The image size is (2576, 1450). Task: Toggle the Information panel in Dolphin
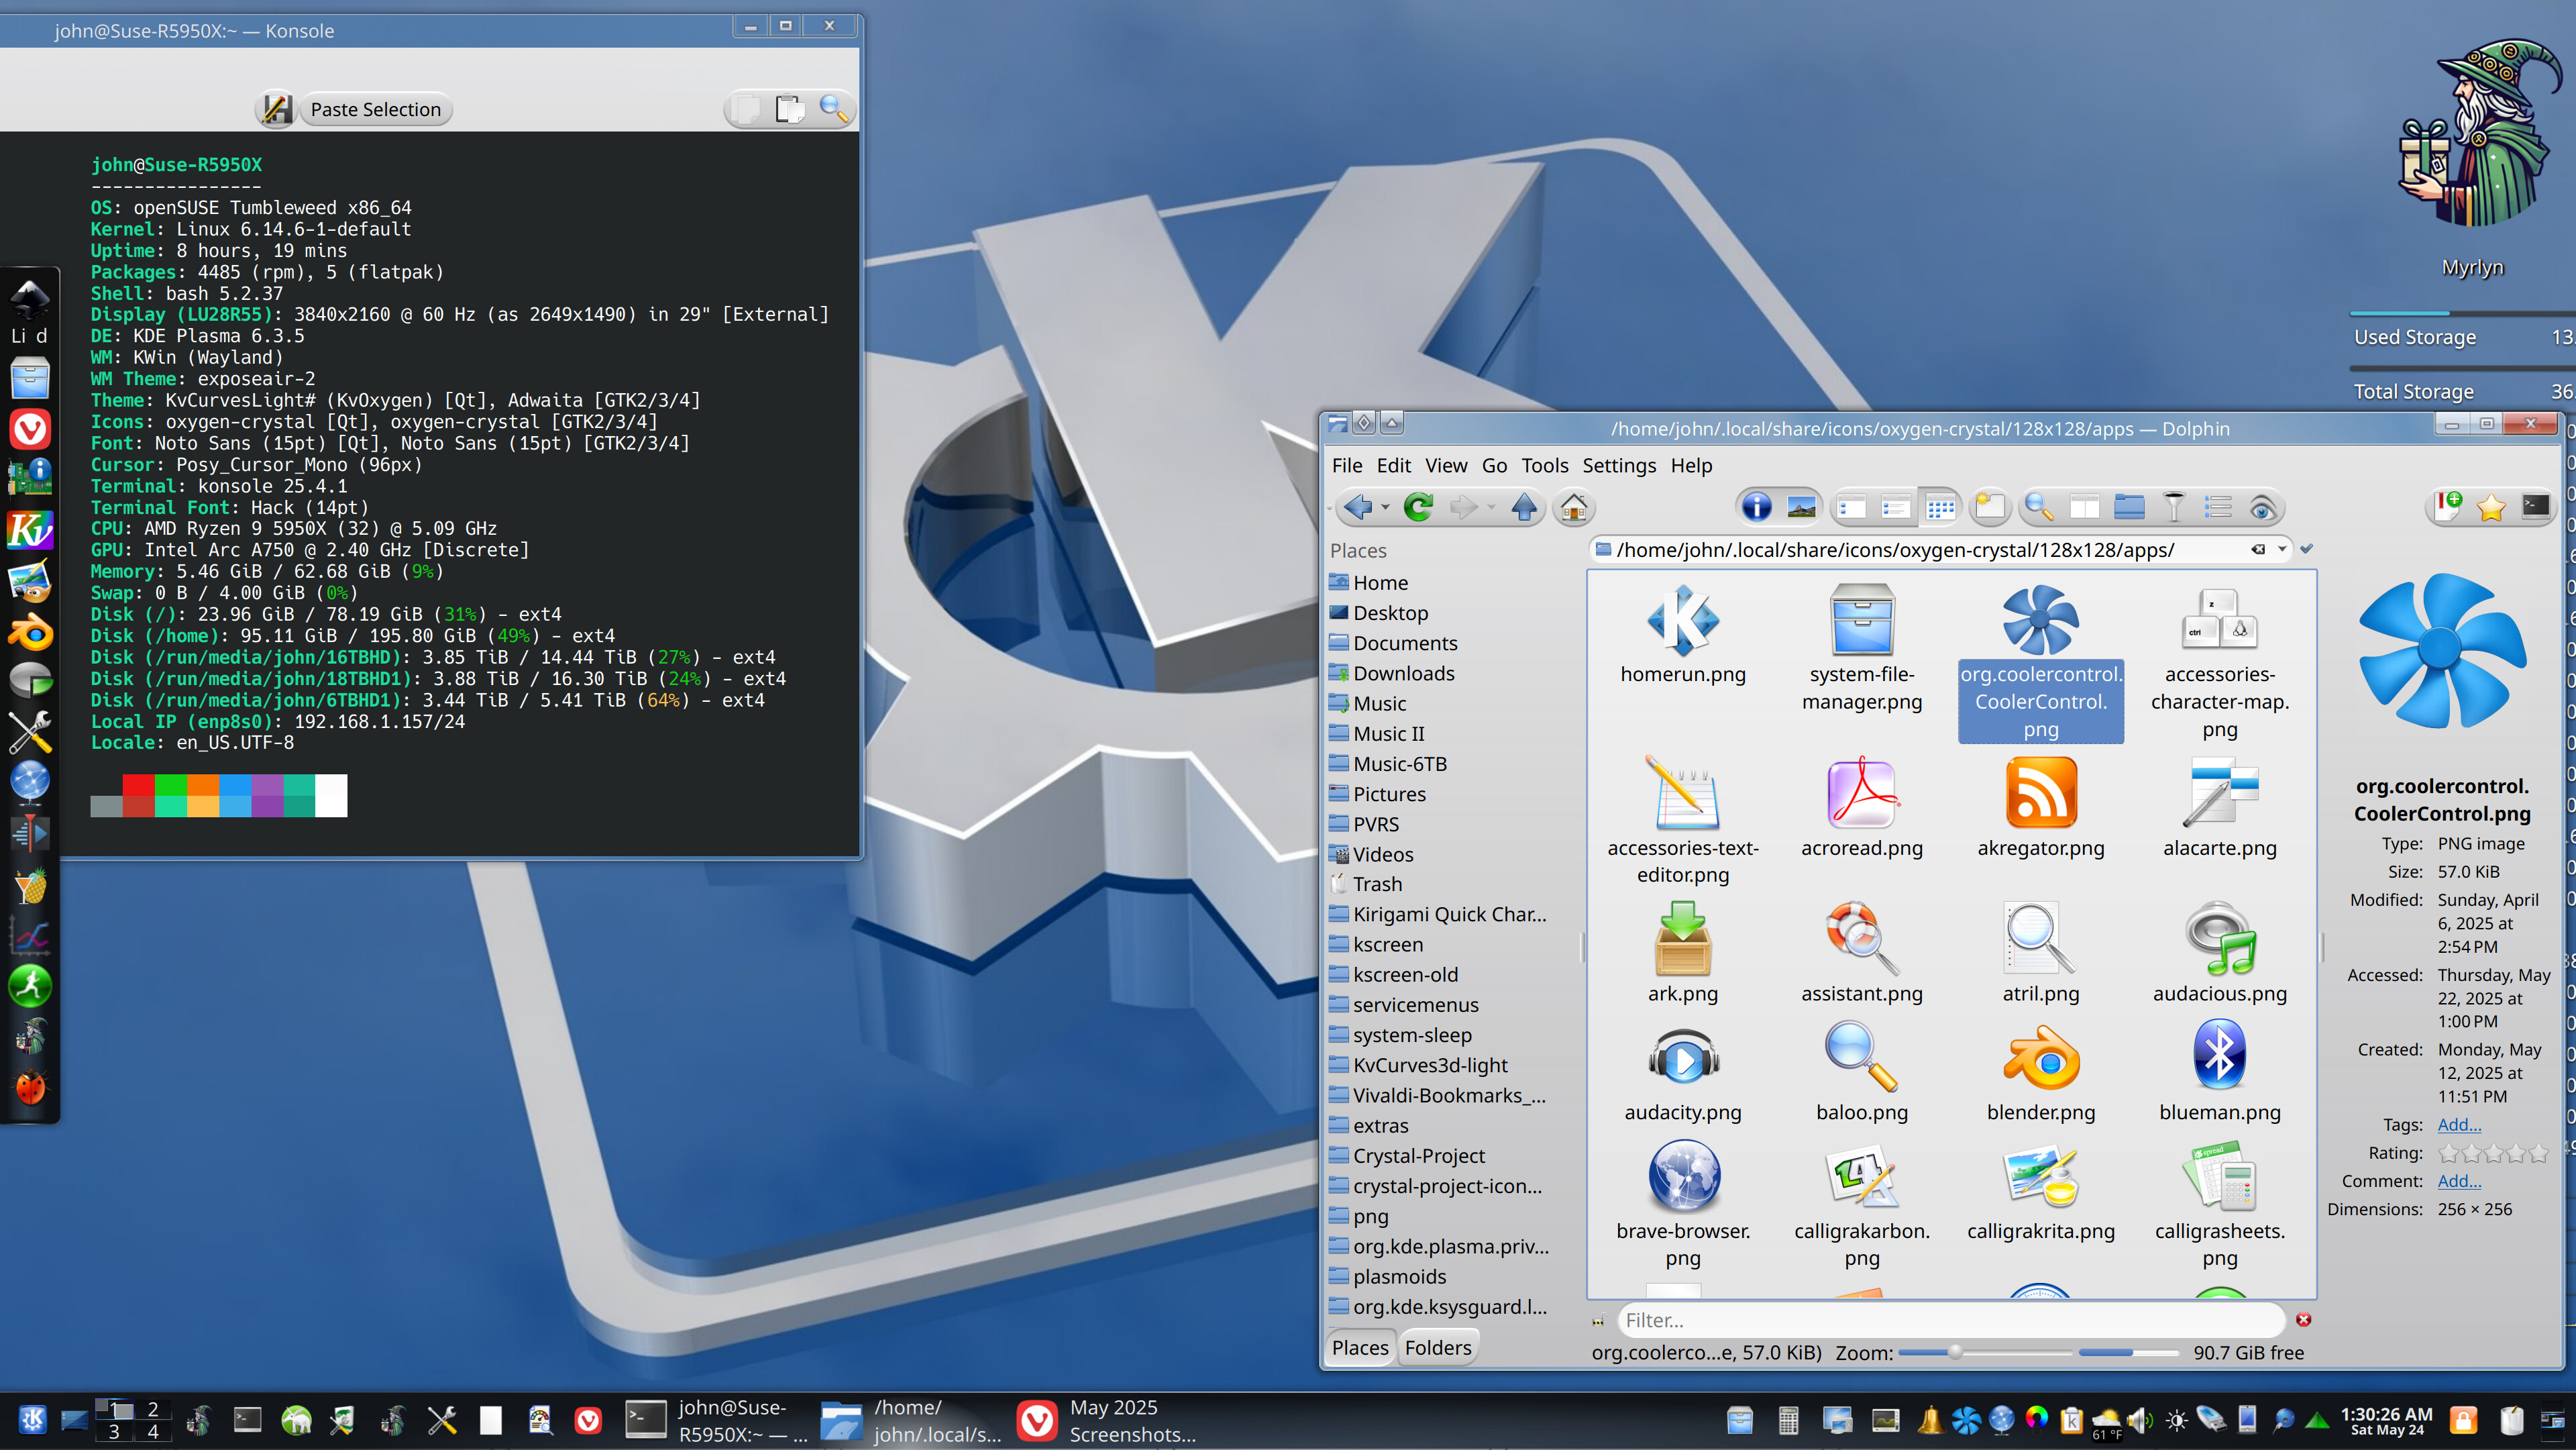[1757, 508]
